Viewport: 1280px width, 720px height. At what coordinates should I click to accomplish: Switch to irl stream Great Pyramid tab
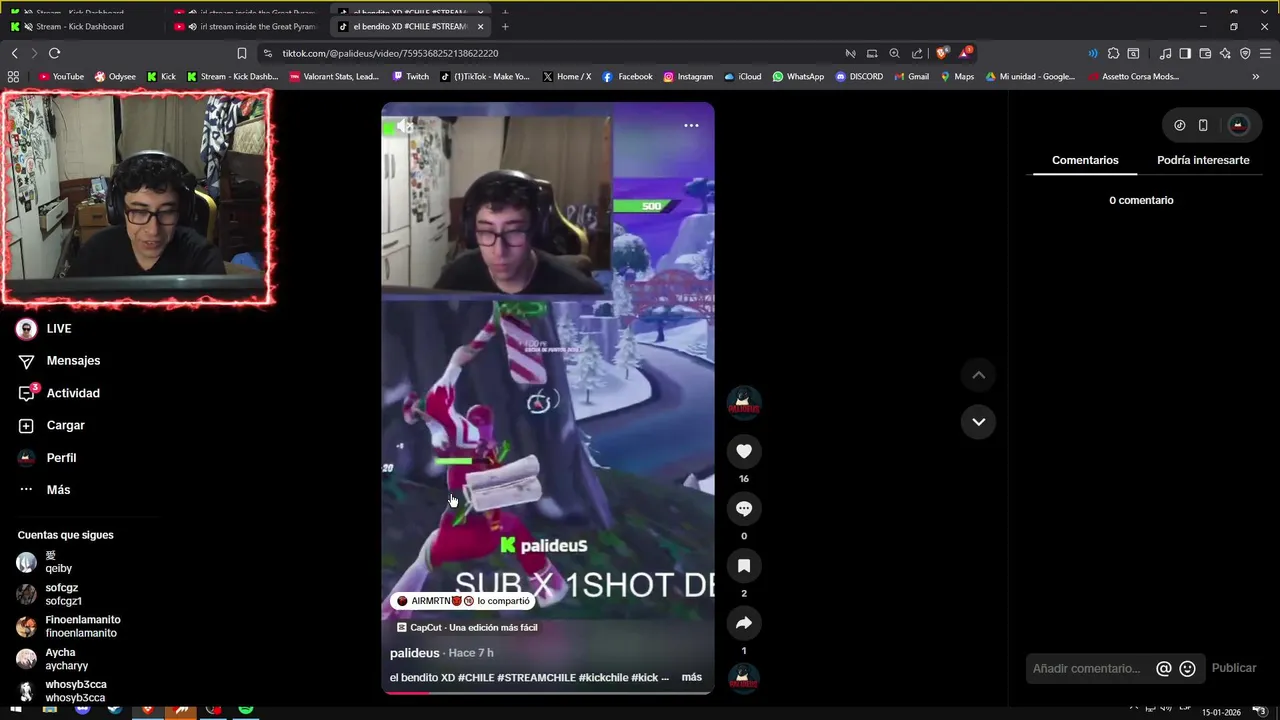click(x=250, y=26)
